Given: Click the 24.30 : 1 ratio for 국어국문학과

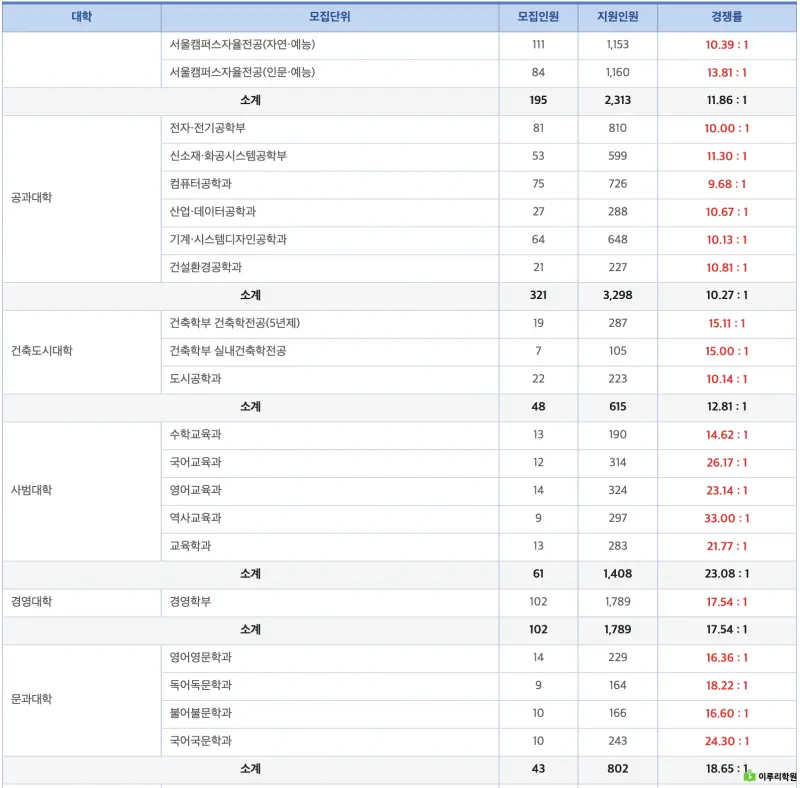Looking at the screenshot, I should tap(727, 741).
